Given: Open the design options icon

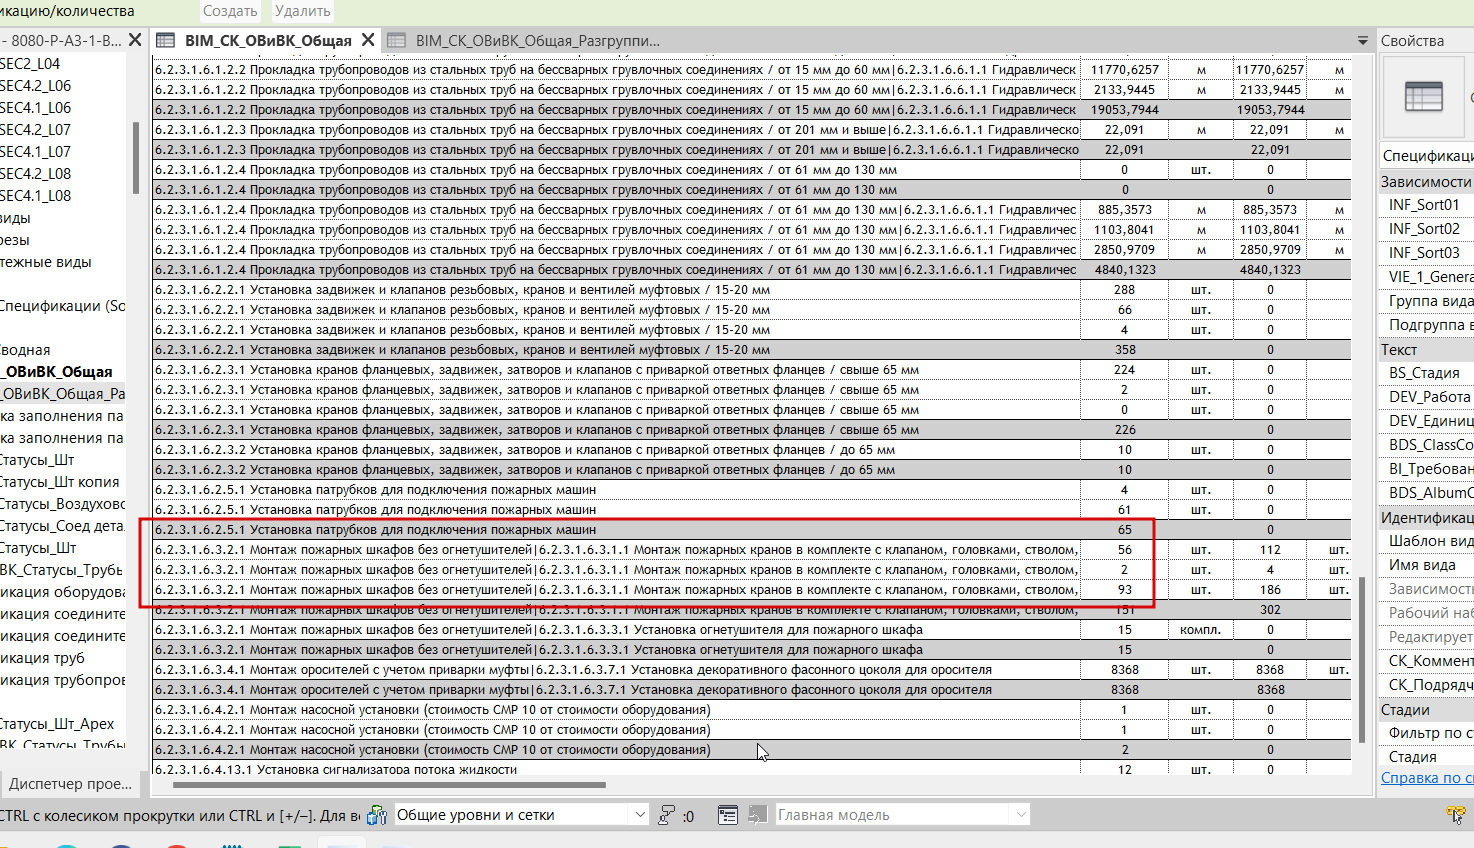Looking at the screenshot, I should (x=728, y=815).
